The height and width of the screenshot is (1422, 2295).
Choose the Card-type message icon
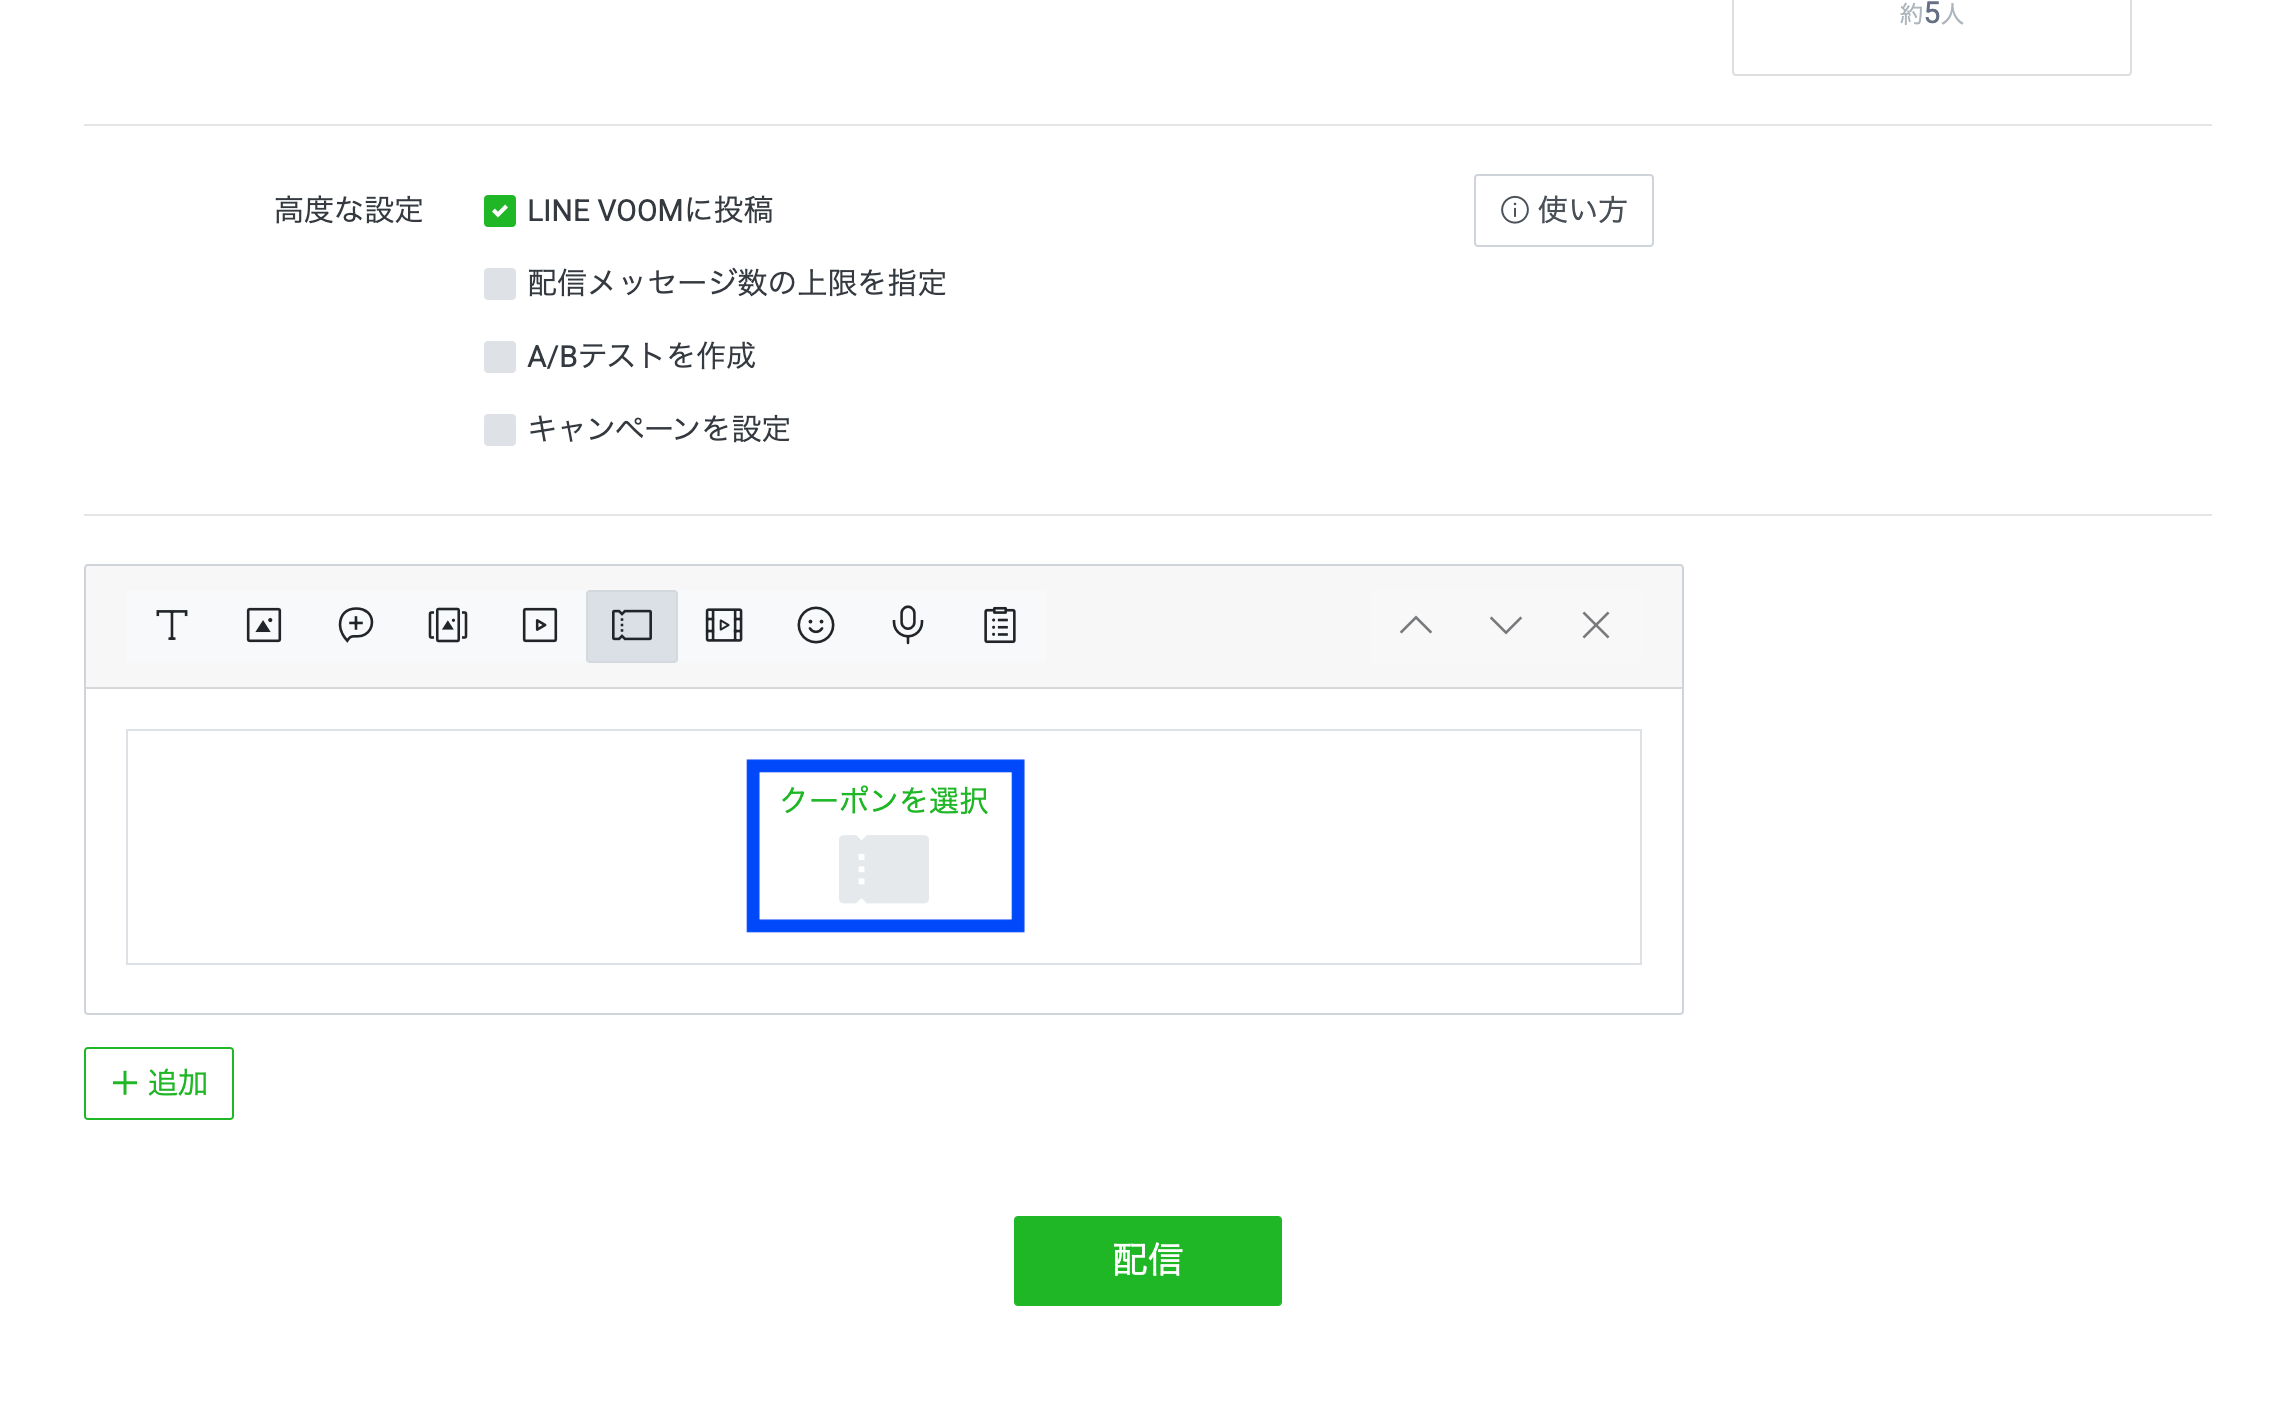pos(448,626)
